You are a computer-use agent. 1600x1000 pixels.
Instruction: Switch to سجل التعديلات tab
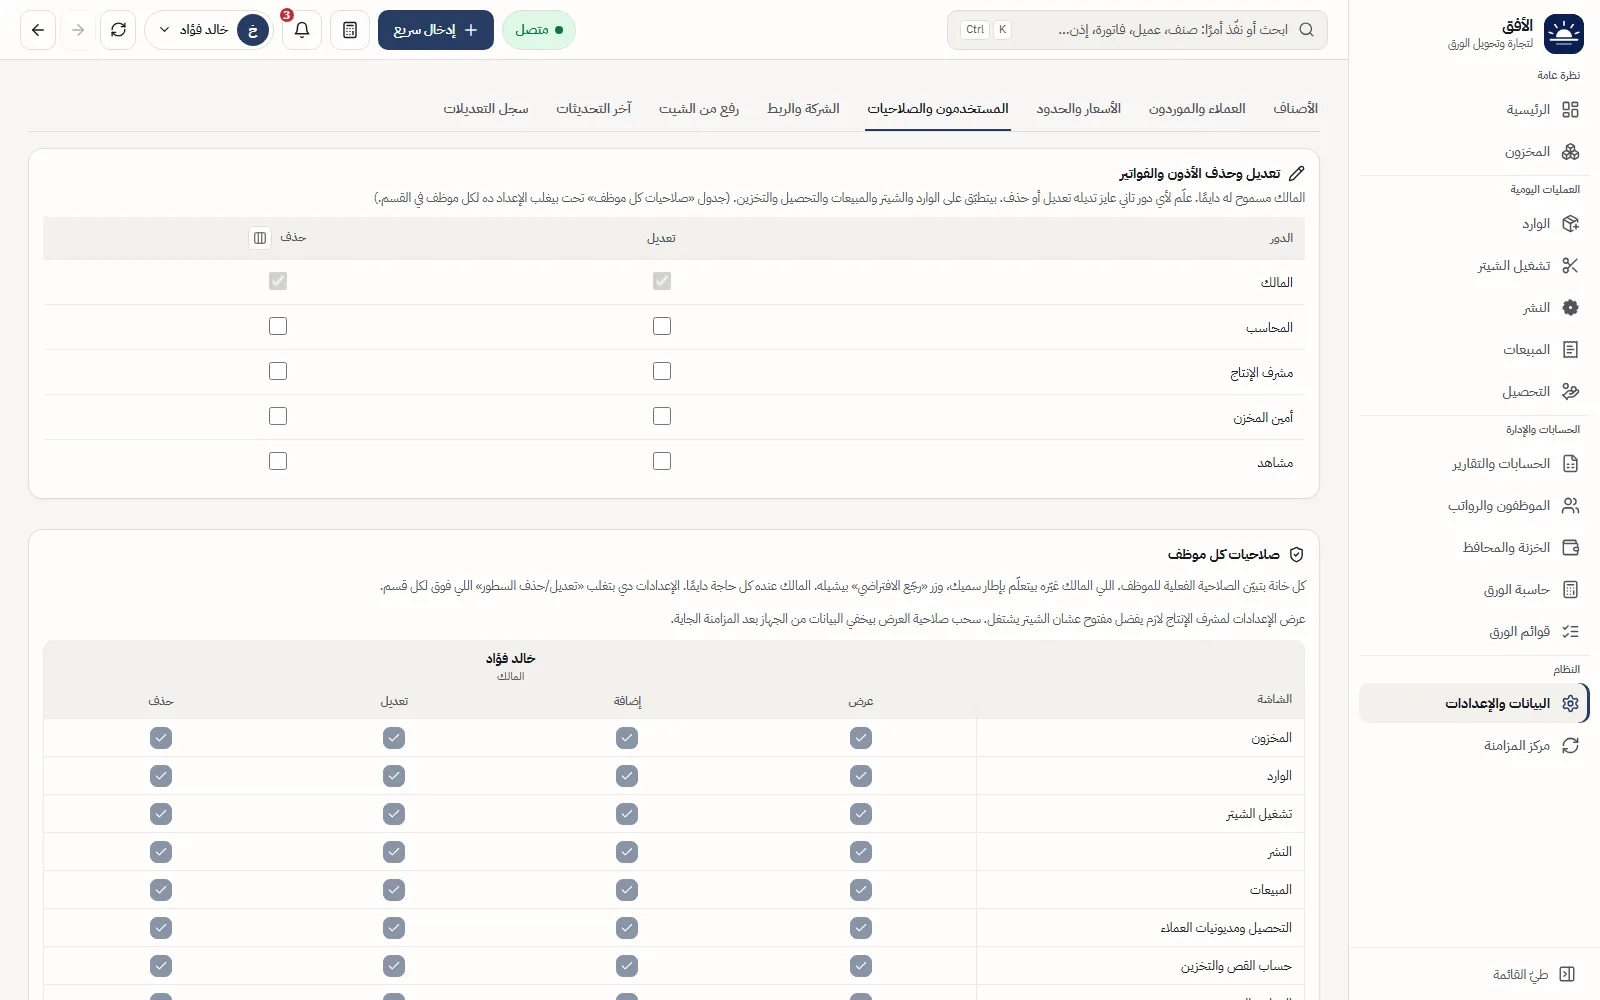486,109
